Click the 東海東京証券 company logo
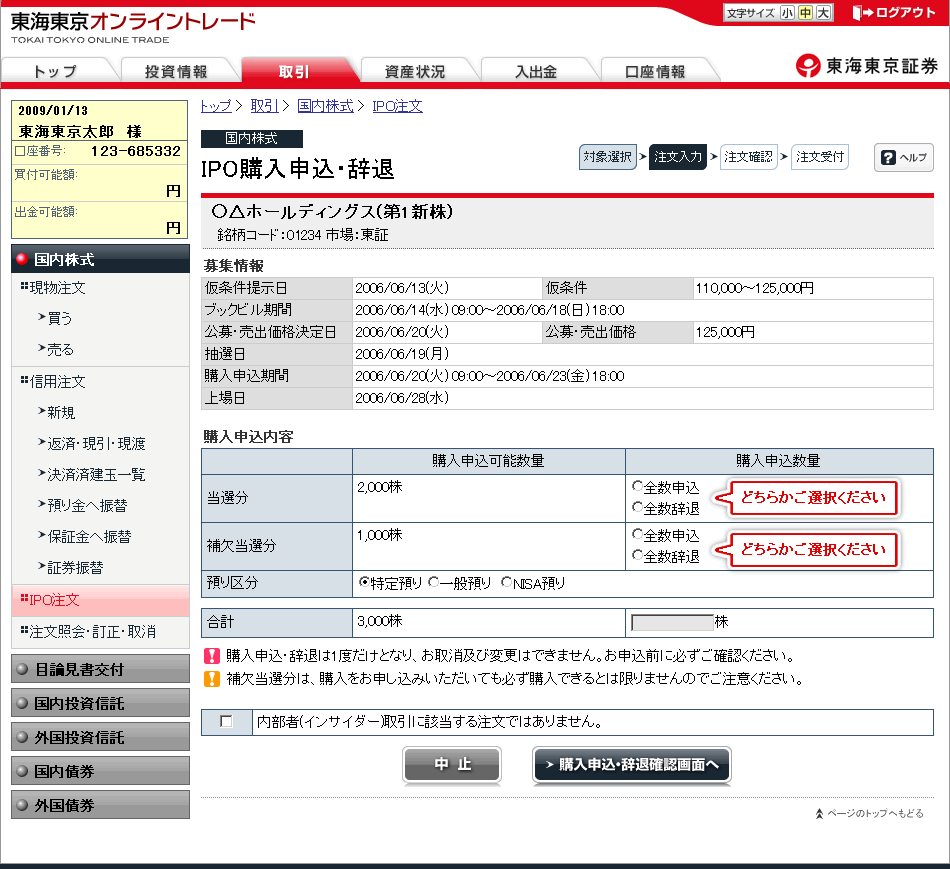Viewport: 950px width, 869px height. click(867, 65)
